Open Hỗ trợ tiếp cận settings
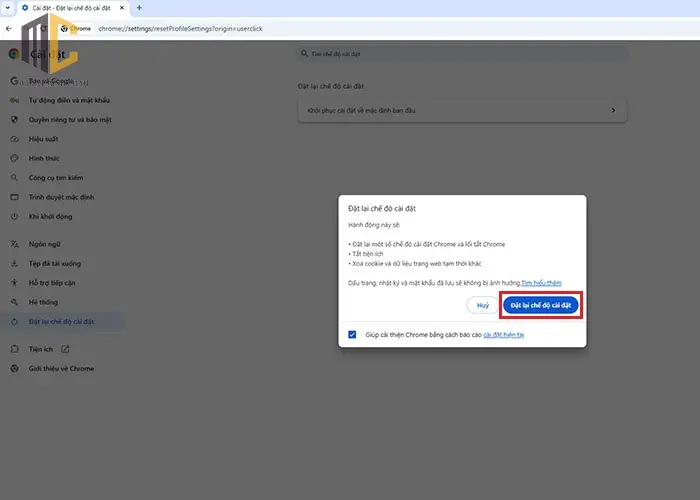This screenshot has height=500, width=700. pos(52,283)
